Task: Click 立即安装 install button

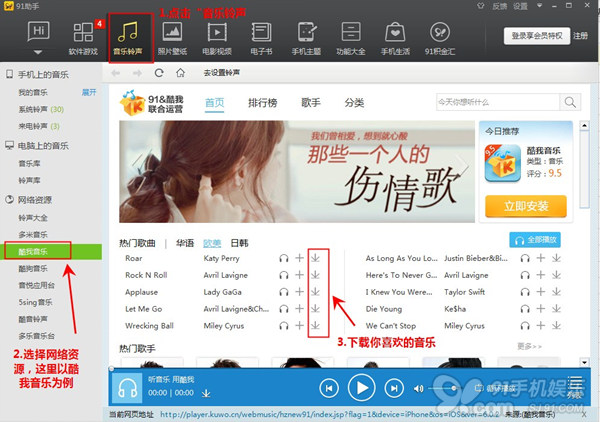Action: pyautogui.click(x=526, y=206)
